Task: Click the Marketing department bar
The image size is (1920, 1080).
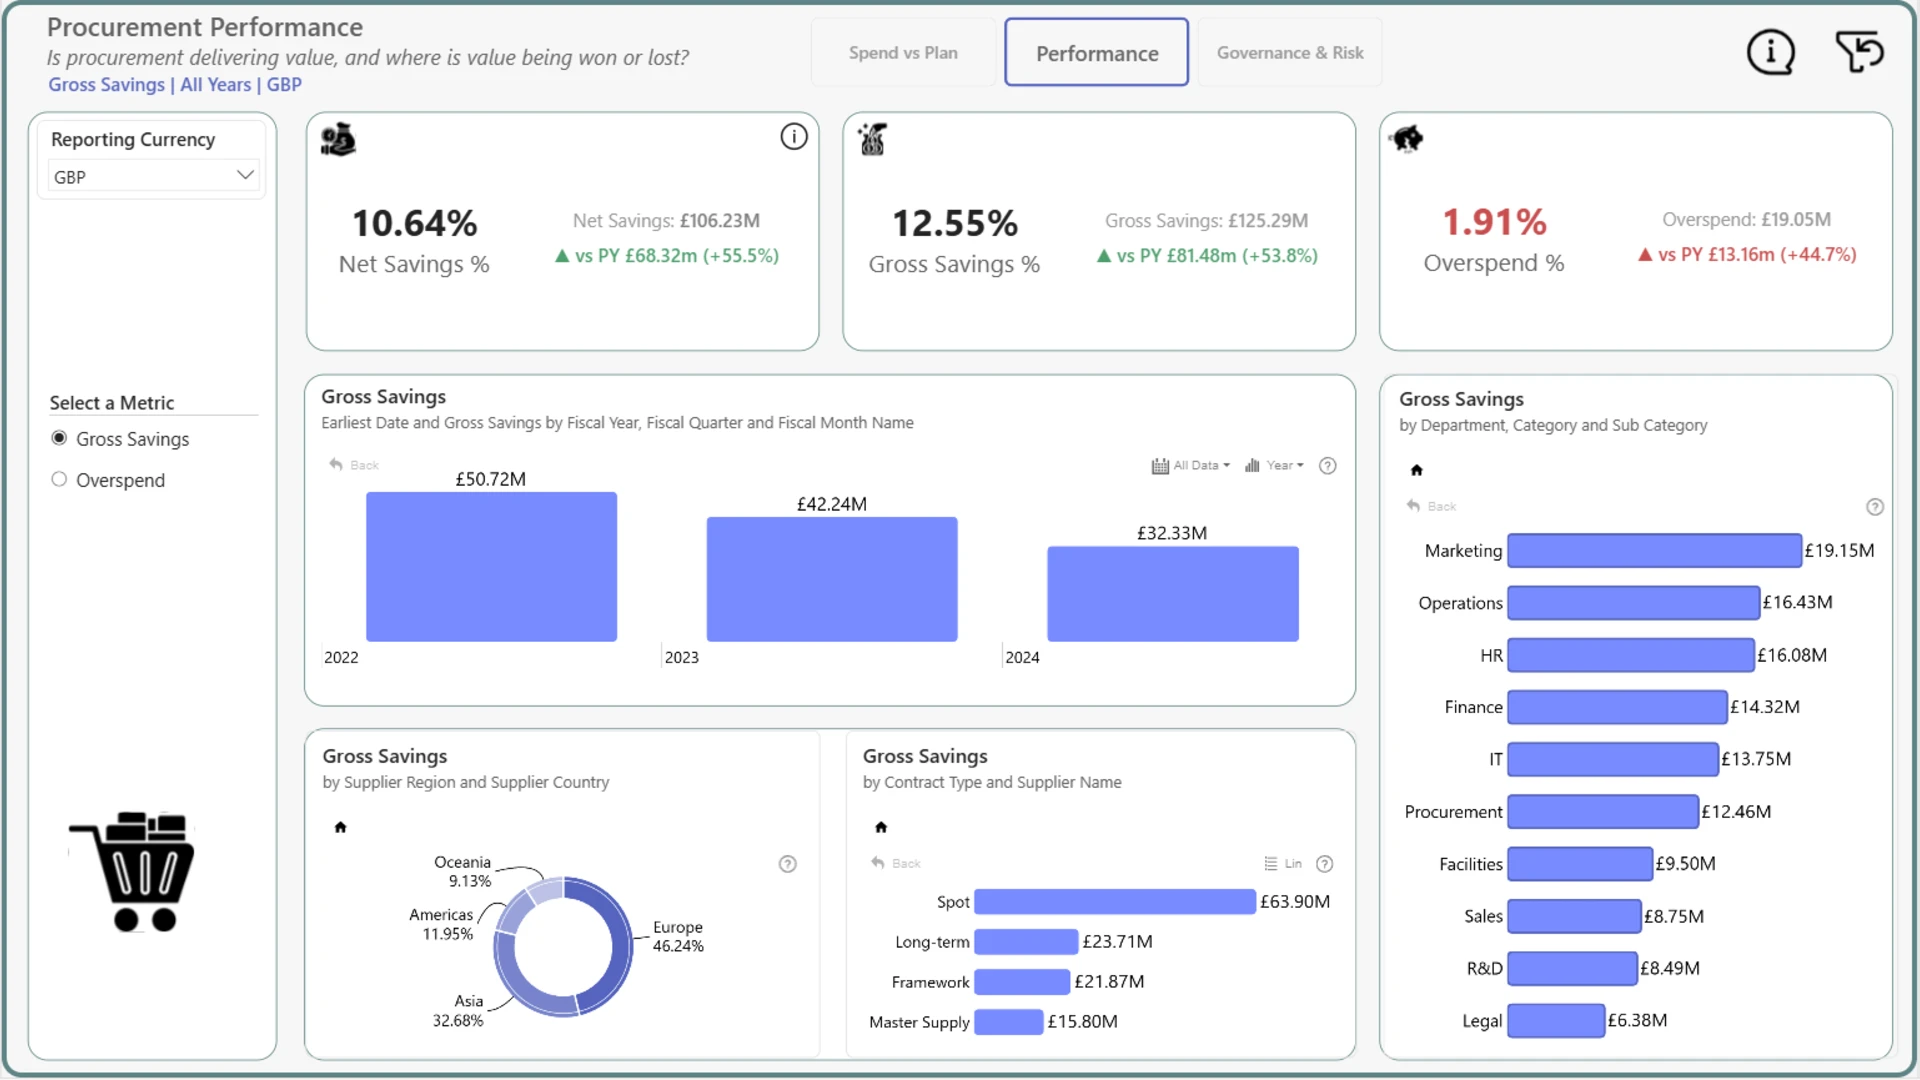Action: pos(1654,551)
